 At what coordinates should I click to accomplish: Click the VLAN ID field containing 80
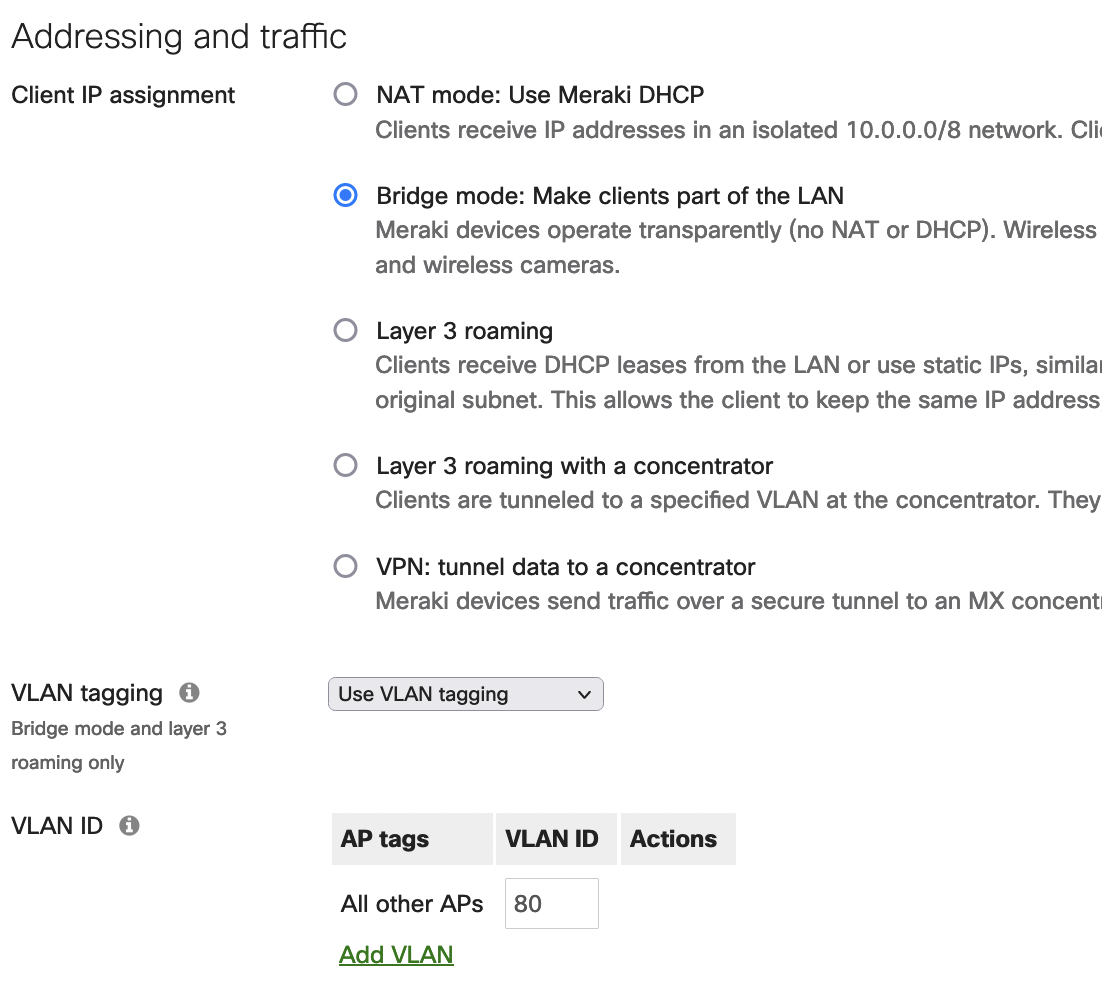[x=551, y=902]
